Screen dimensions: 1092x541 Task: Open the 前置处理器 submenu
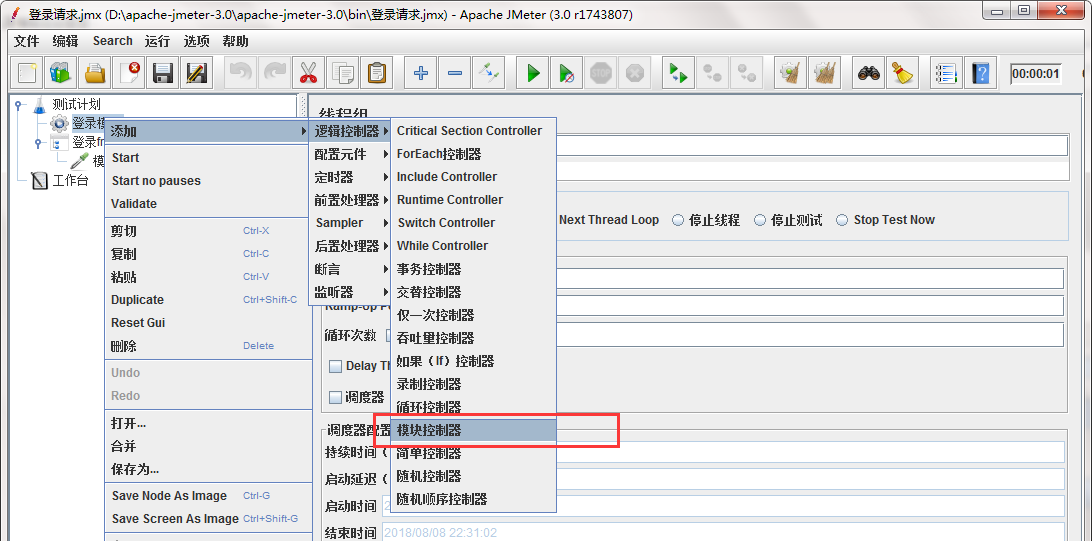point(350,200)
